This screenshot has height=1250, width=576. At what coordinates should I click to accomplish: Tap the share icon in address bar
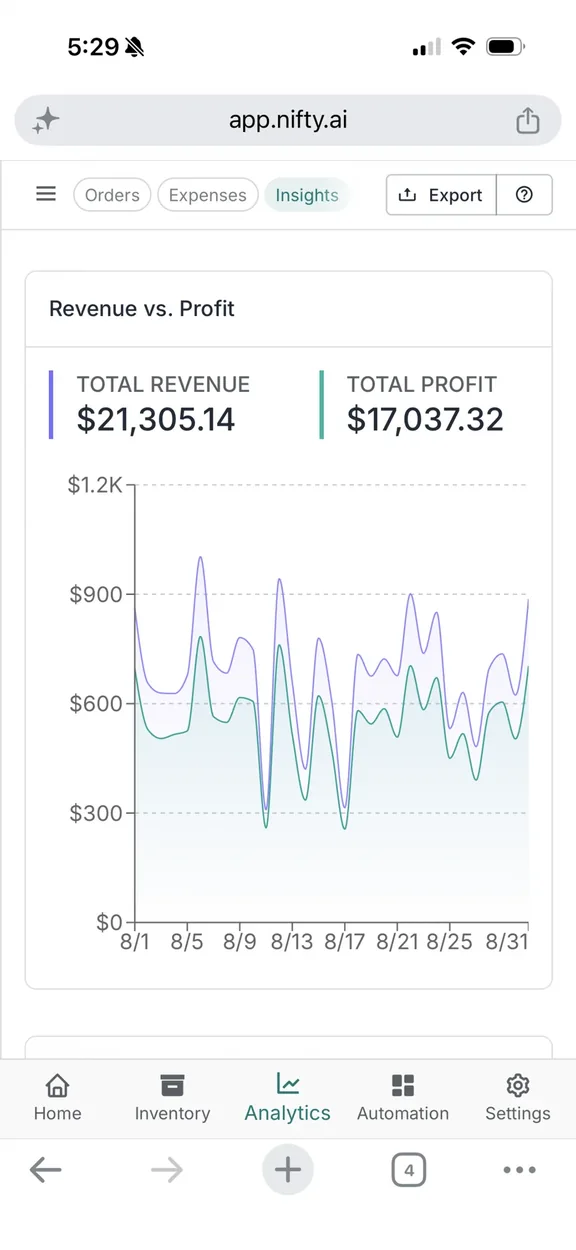coord(528,120)
